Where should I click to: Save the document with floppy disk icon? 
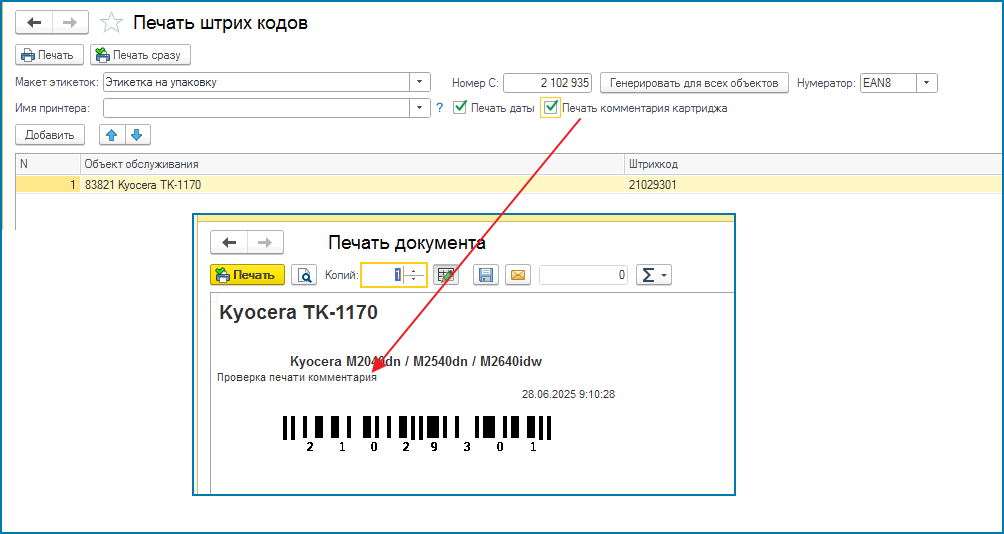click(485, 275)
